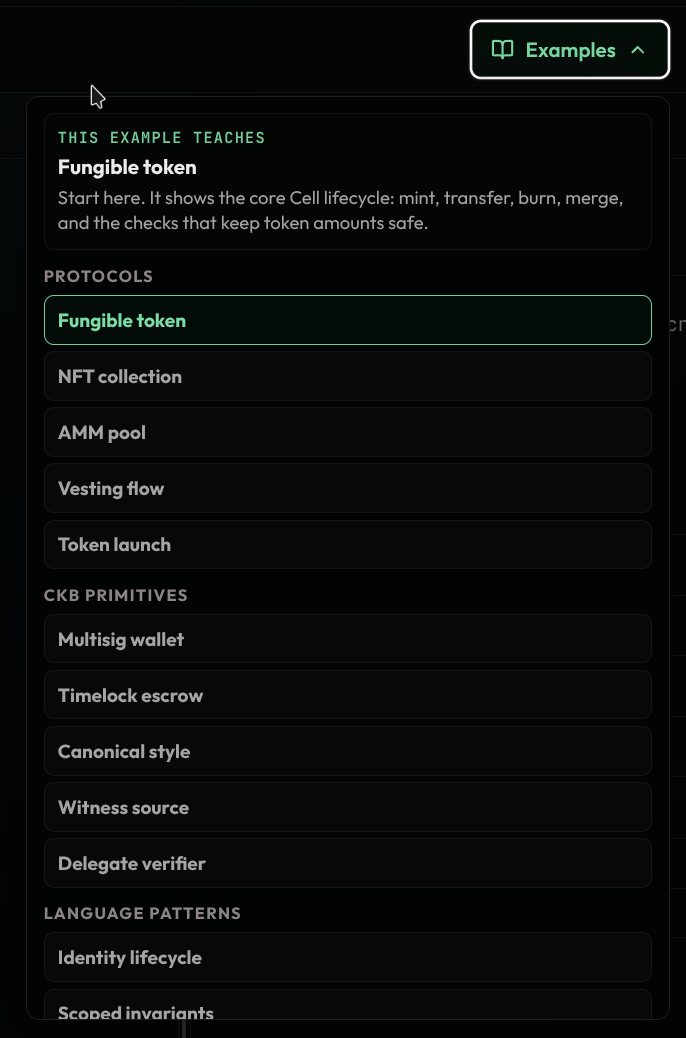Open the Identity lifecycle example
This screenshot has width=686, height=1038.
point(348,957)
